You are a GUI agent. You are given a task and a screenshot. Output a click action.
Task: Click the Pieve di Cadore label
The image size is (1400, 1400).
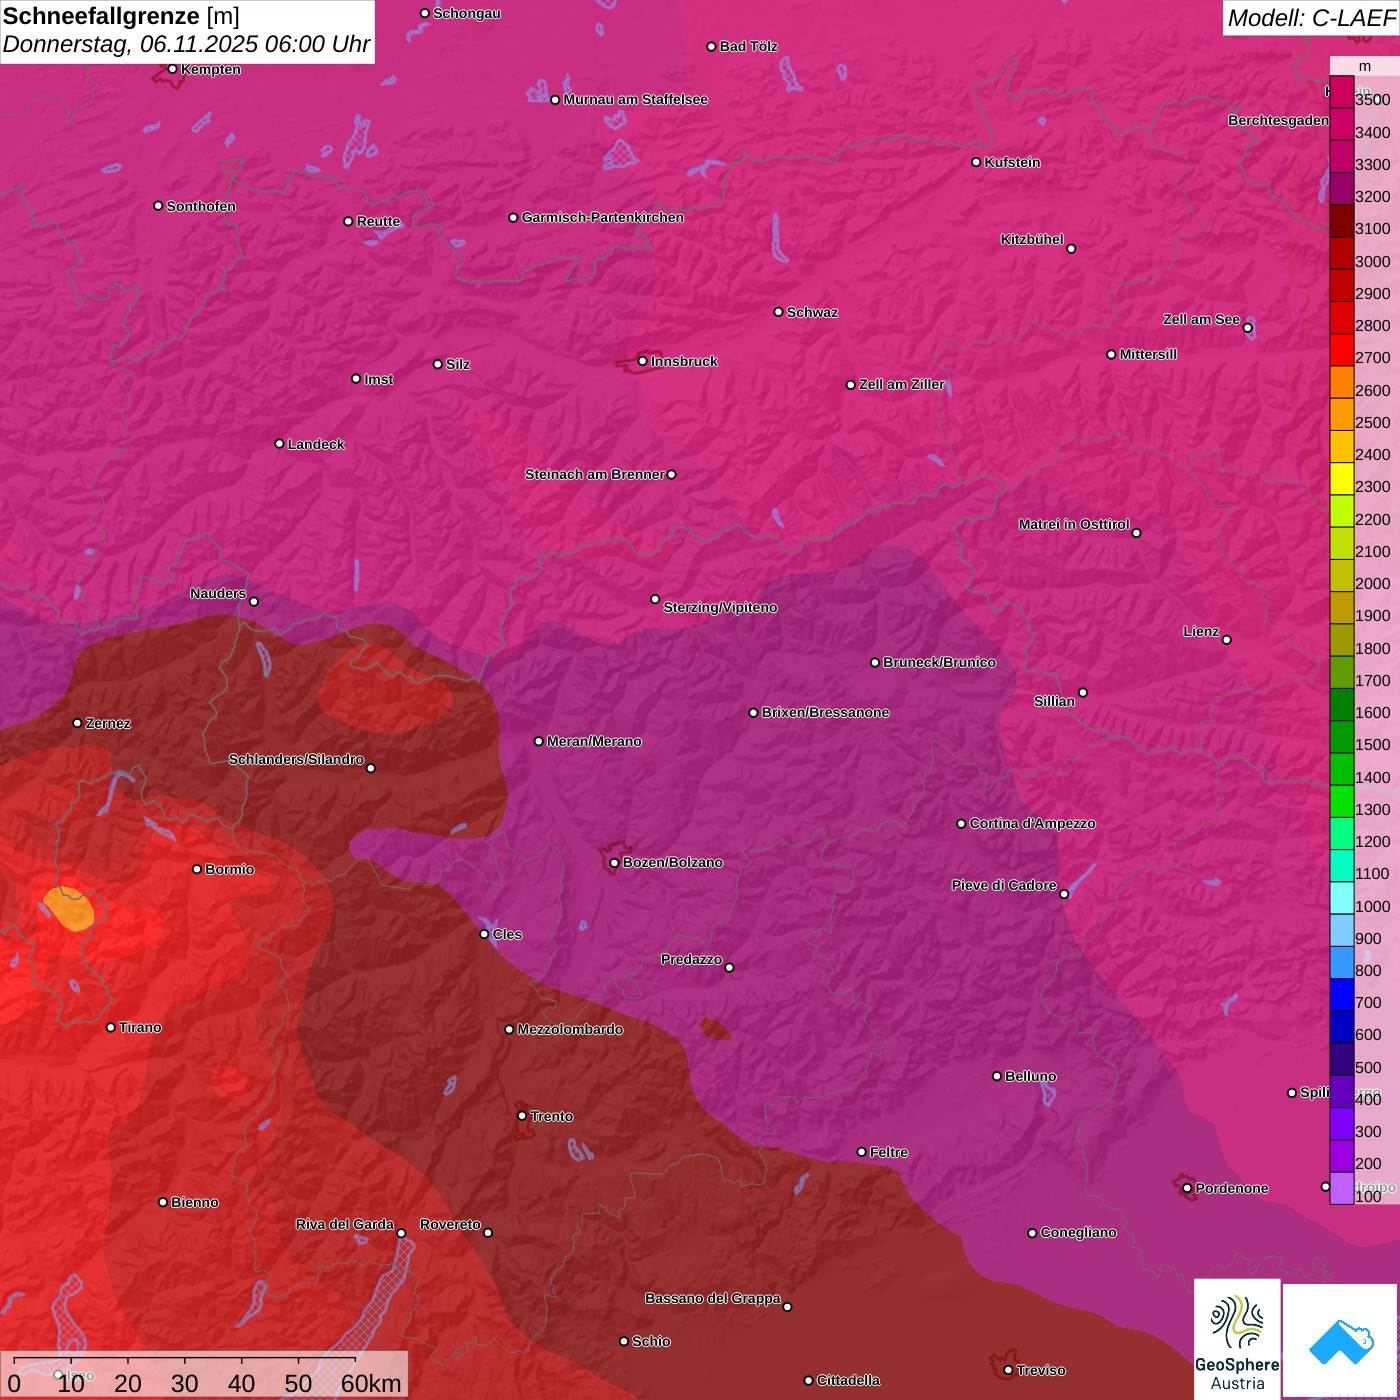1004,885
